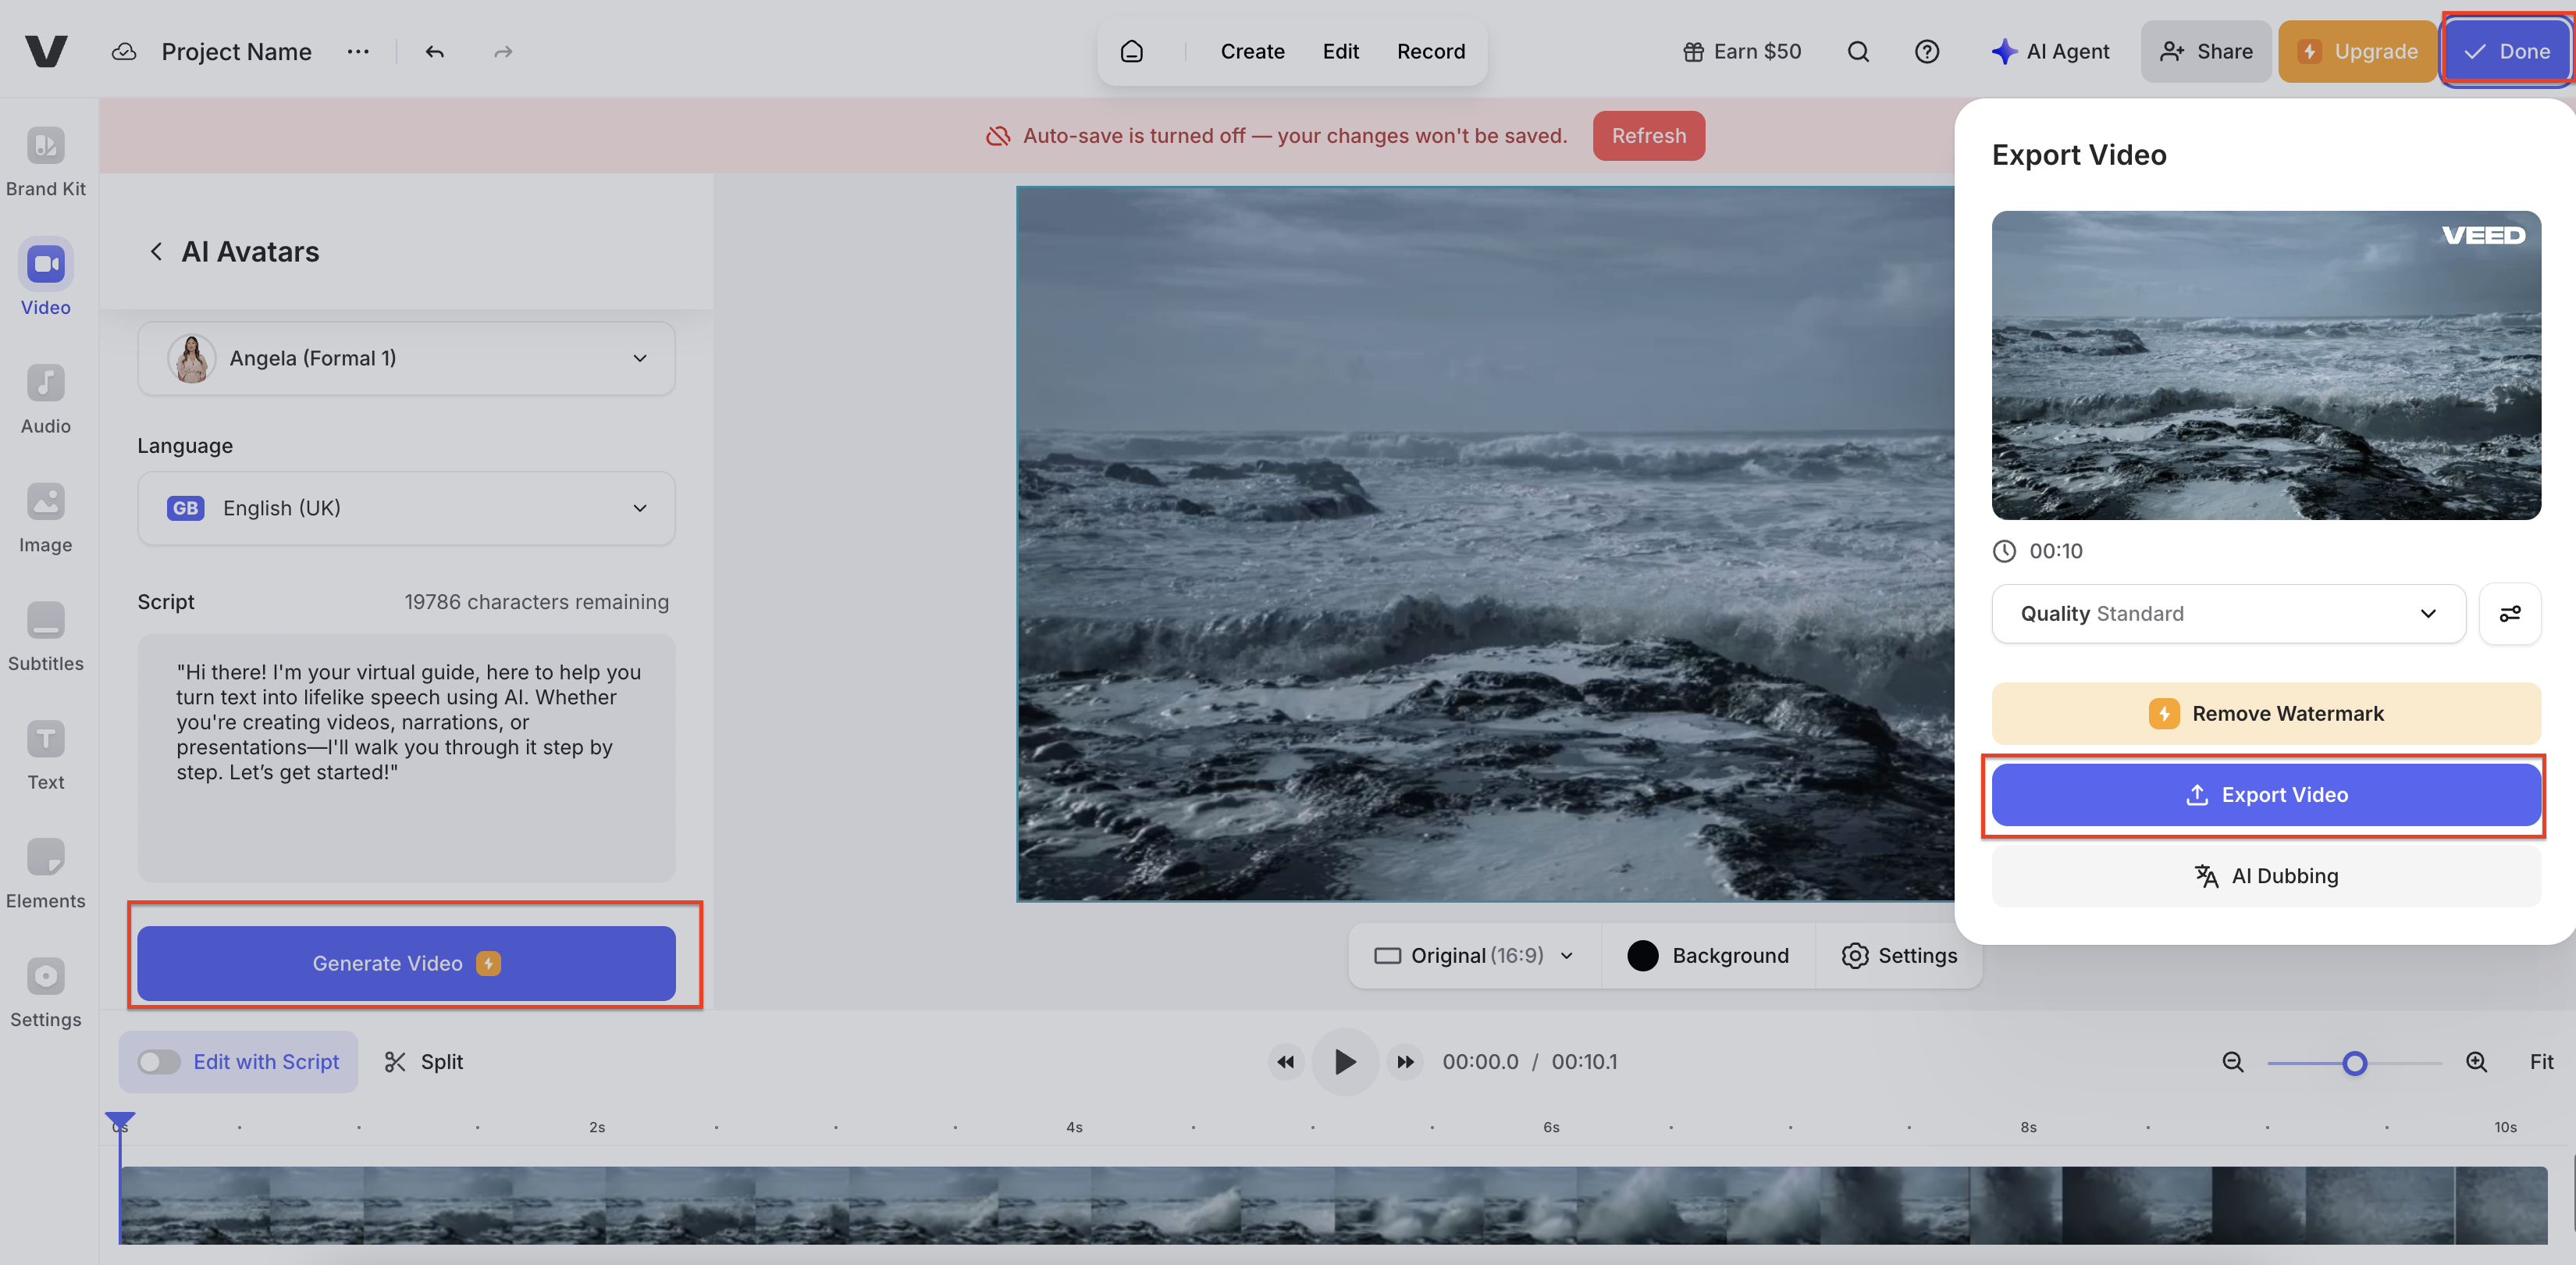Toggle Edit with Script switch

point(159,1062)
